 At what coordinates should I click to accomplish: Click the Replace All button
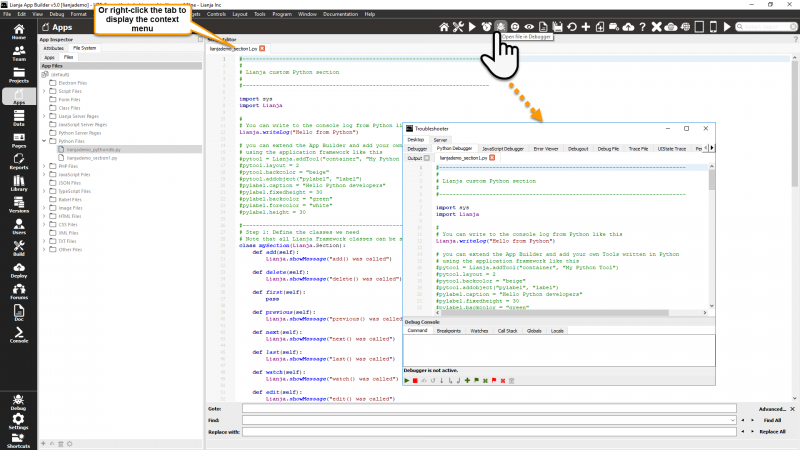772,432
